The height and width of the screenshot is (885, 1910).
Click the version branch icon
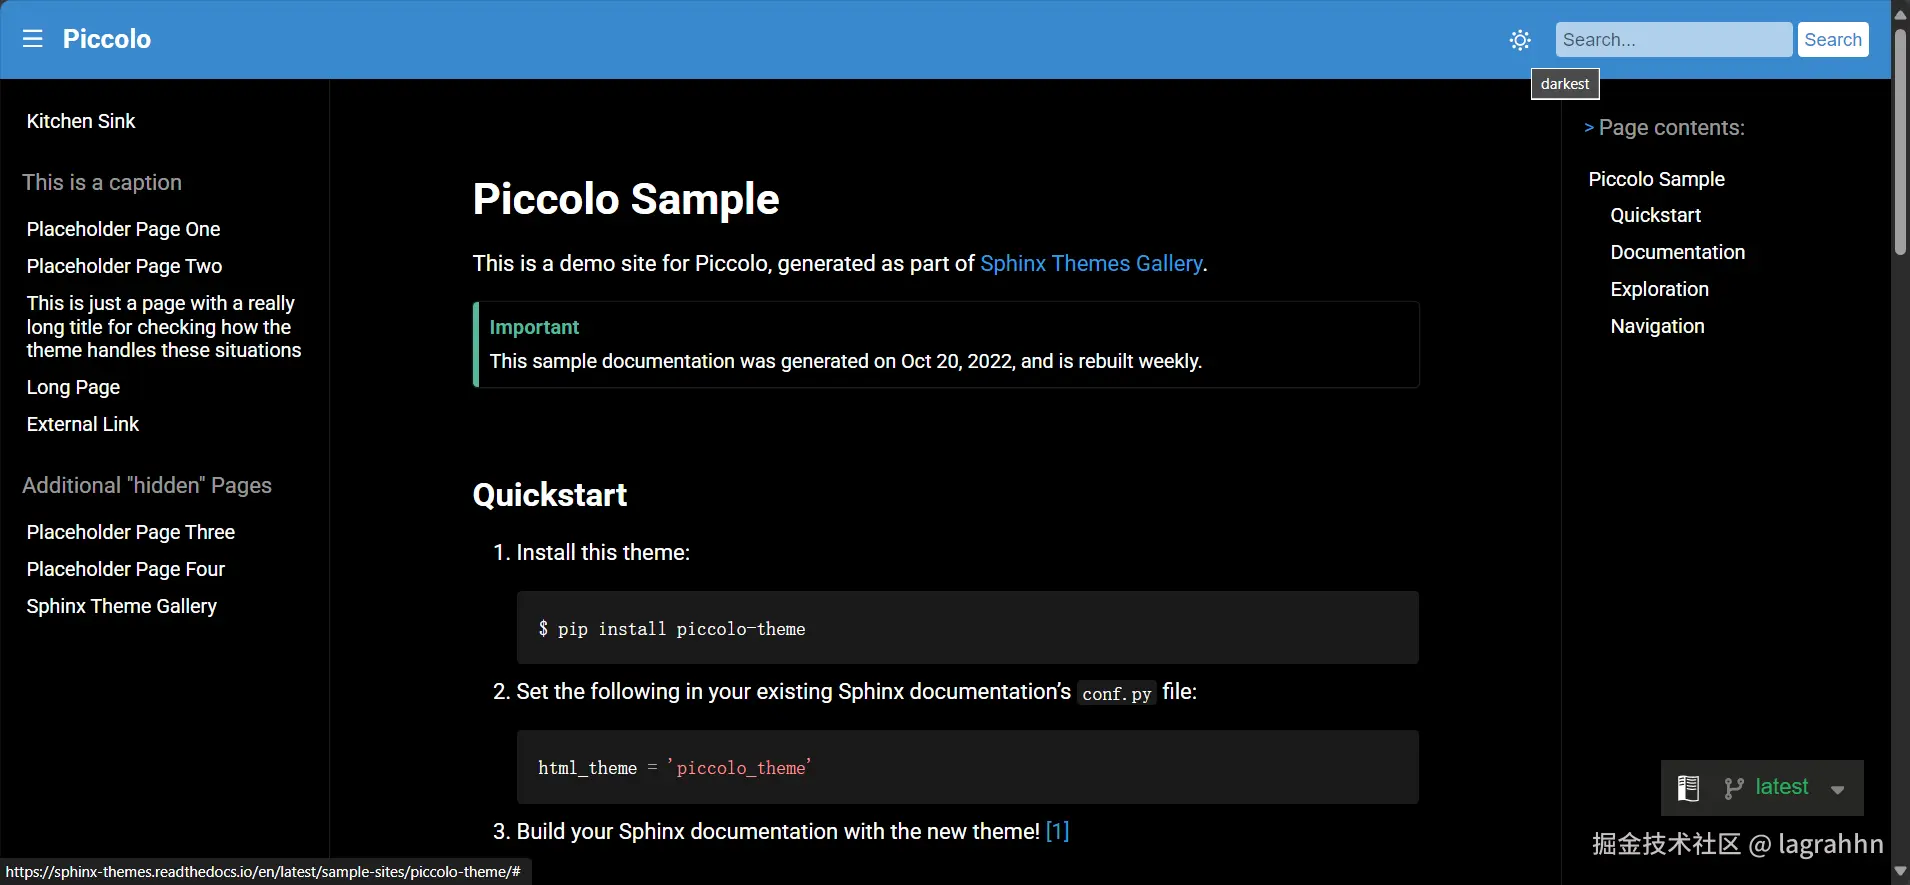pos(1734,788)
